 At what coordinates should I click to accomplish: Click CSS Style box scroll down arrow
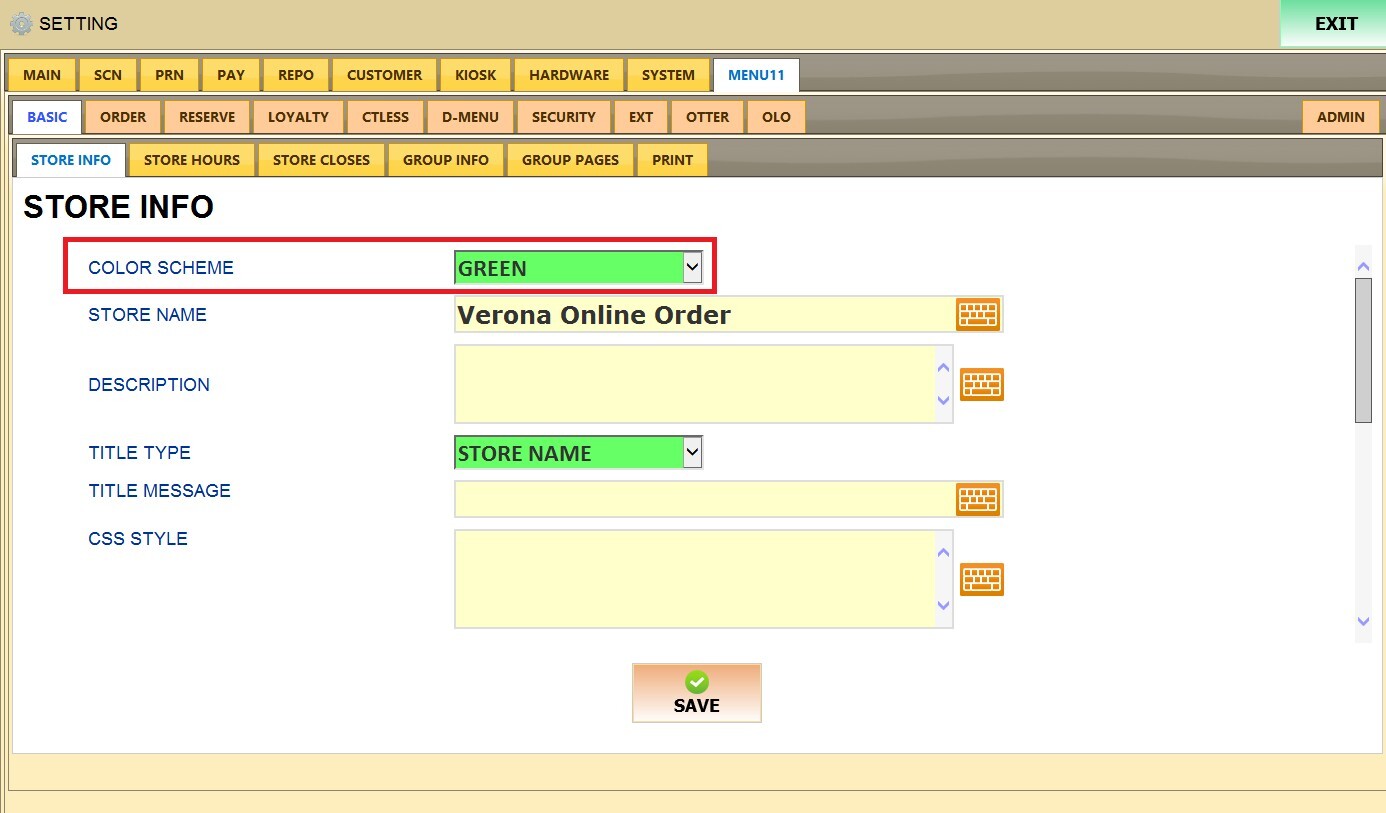click(943, 605)
